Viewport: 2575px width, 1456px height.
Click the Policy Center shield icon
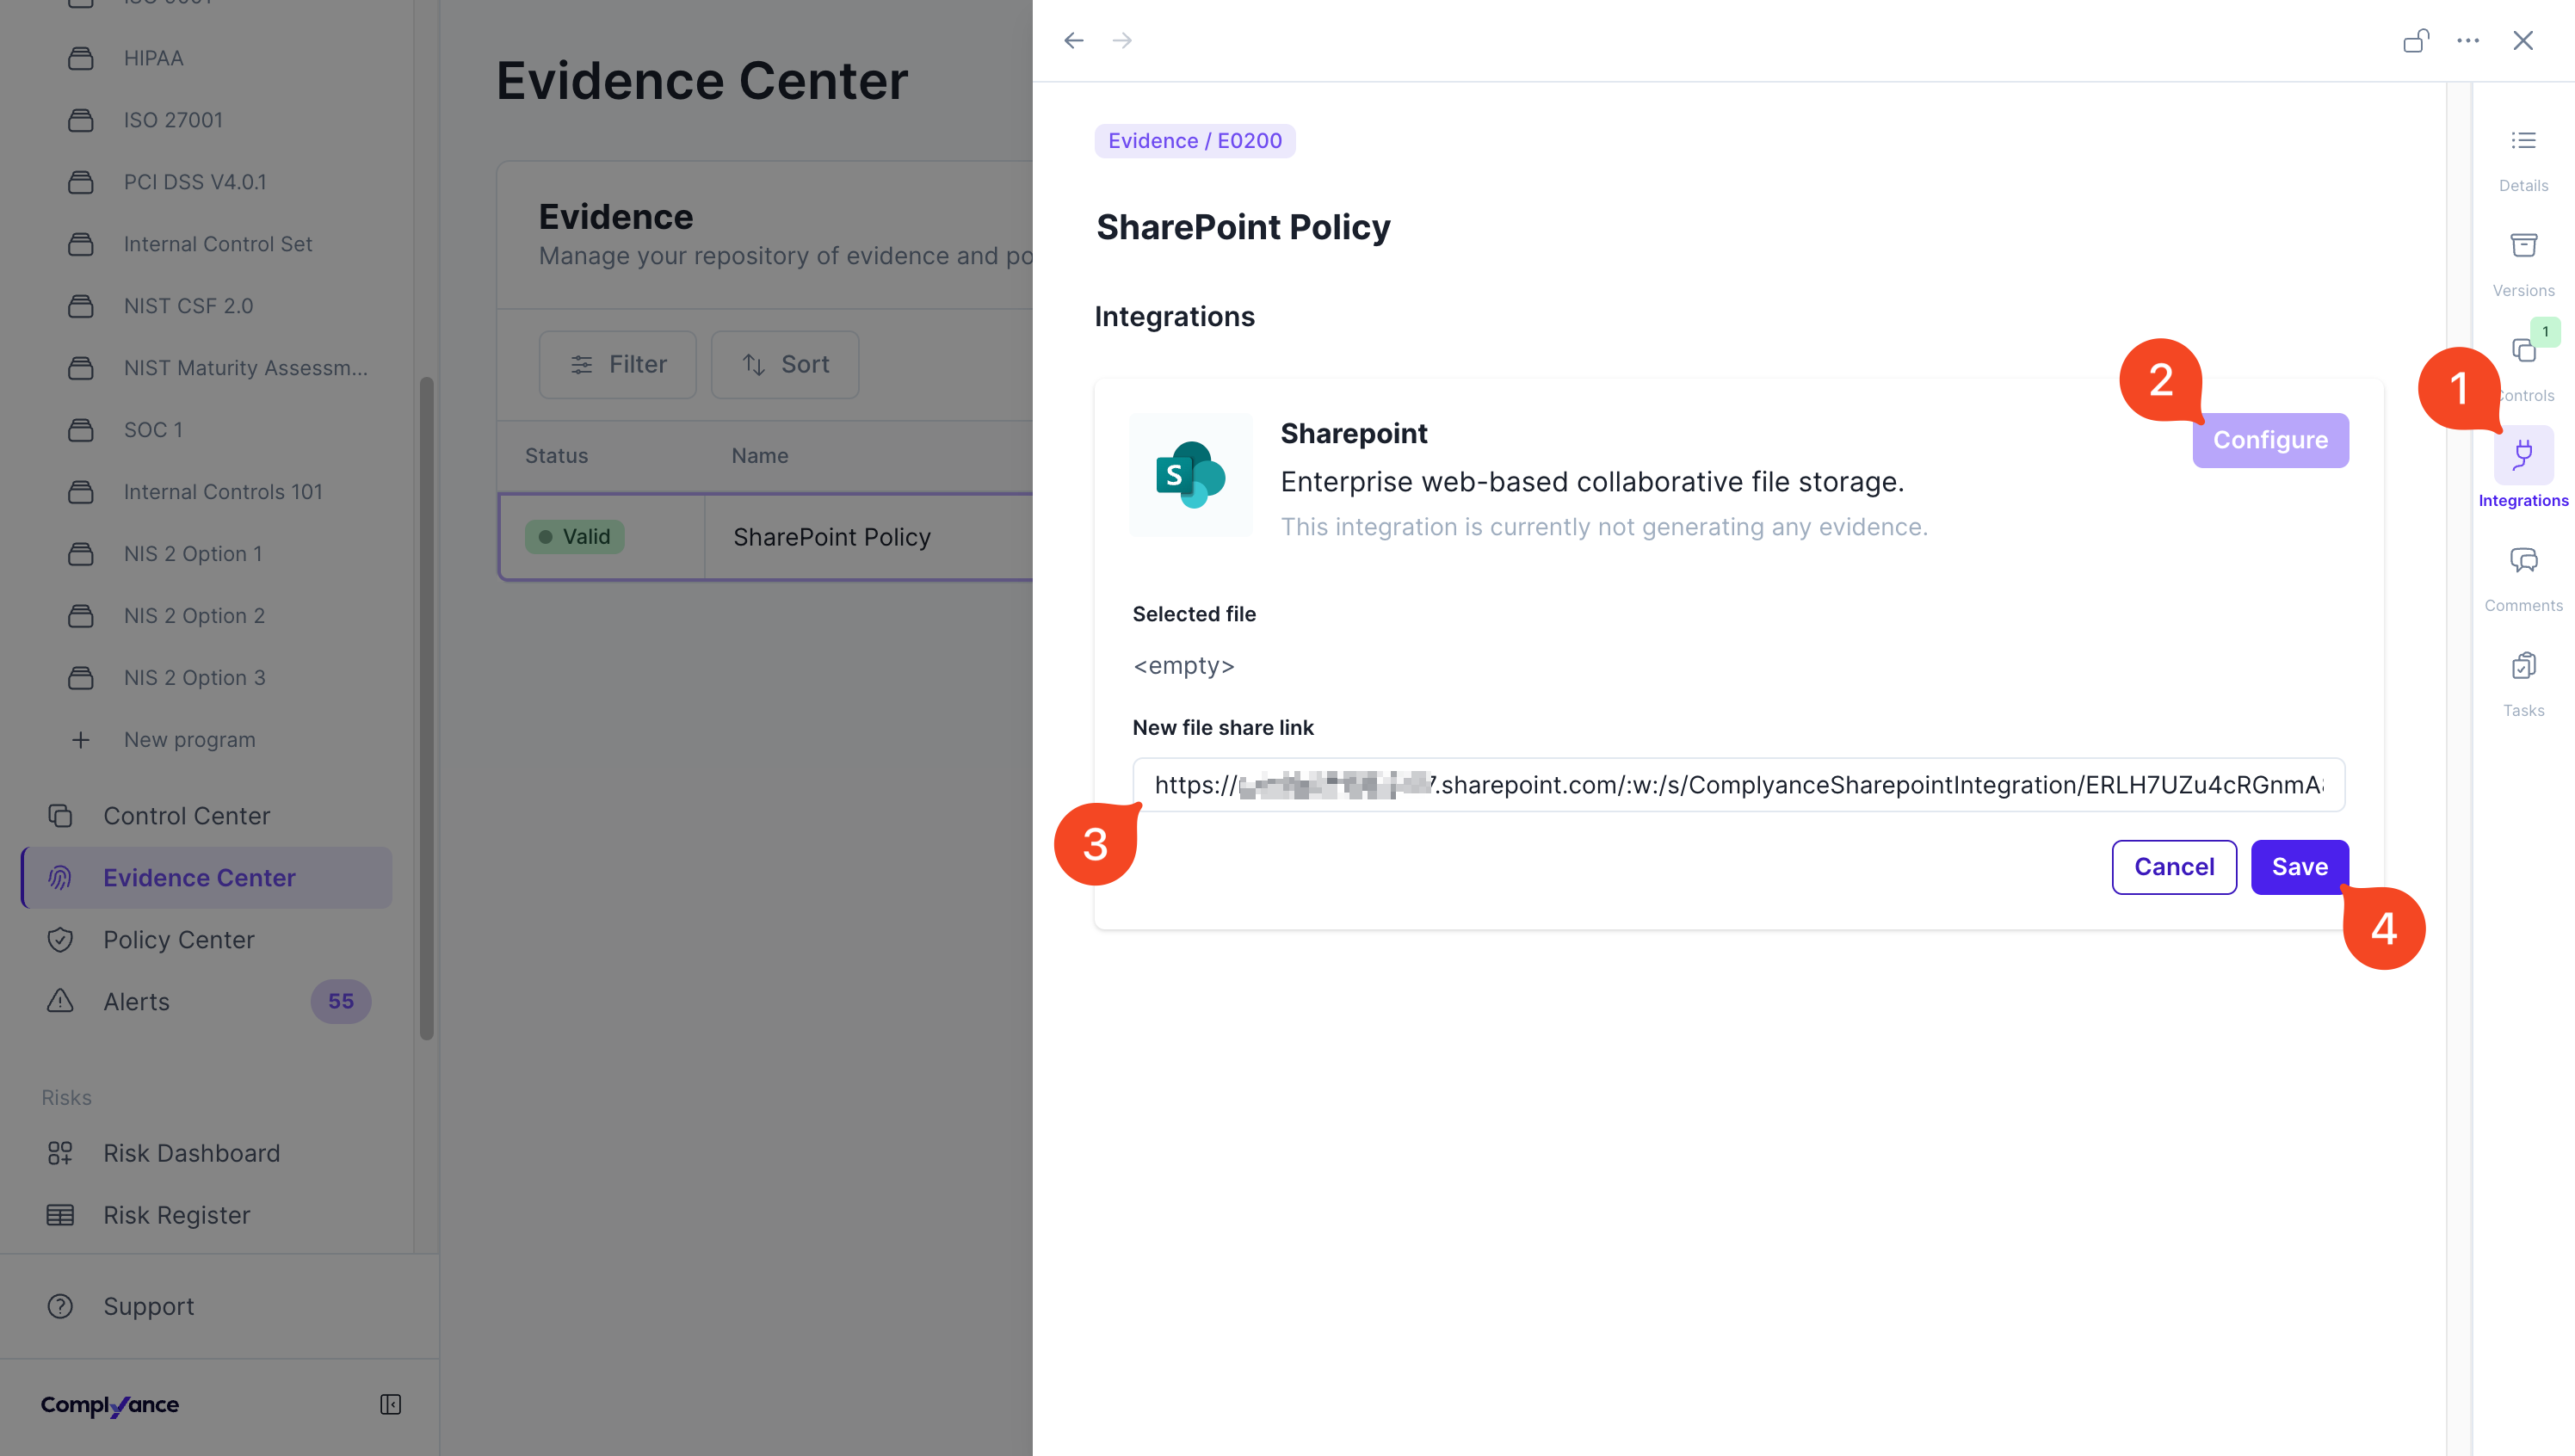[x=60, y=940]
